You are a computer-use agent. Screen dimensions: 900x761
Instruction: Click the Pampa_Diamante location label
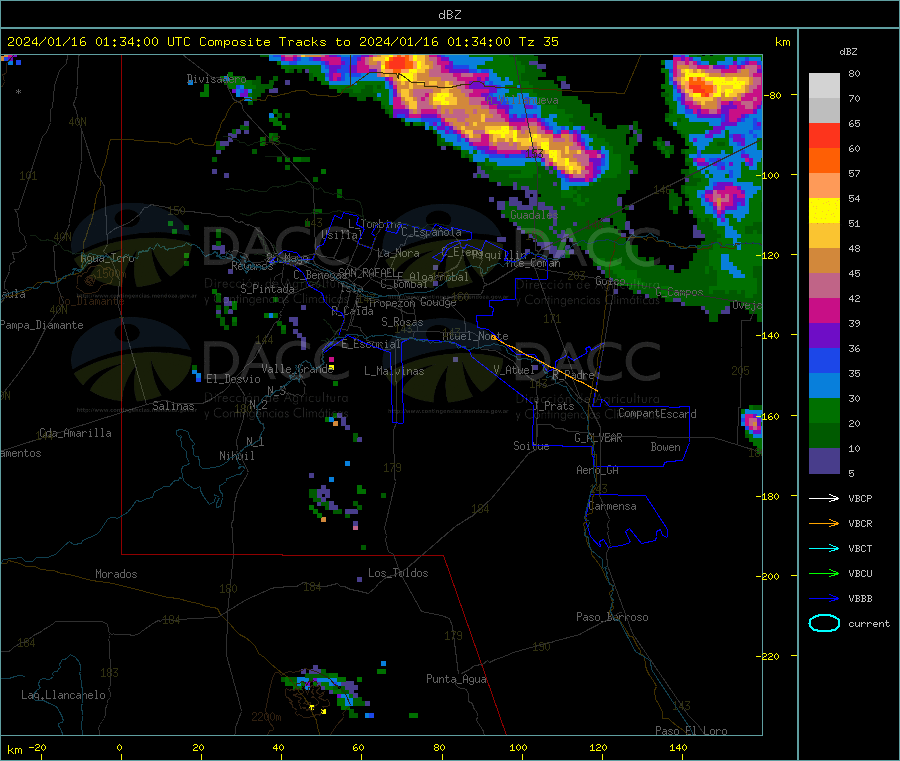(41, 325)
